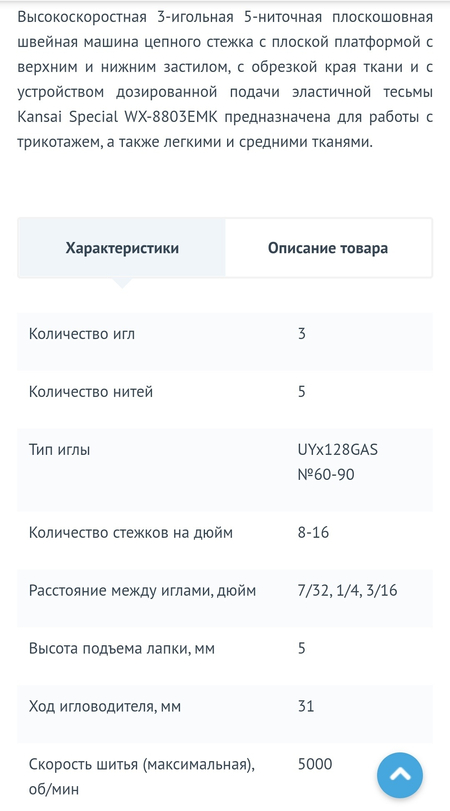Click the 5000 sewing speed value
The image size is (450, 811).
tap(315, 764)
